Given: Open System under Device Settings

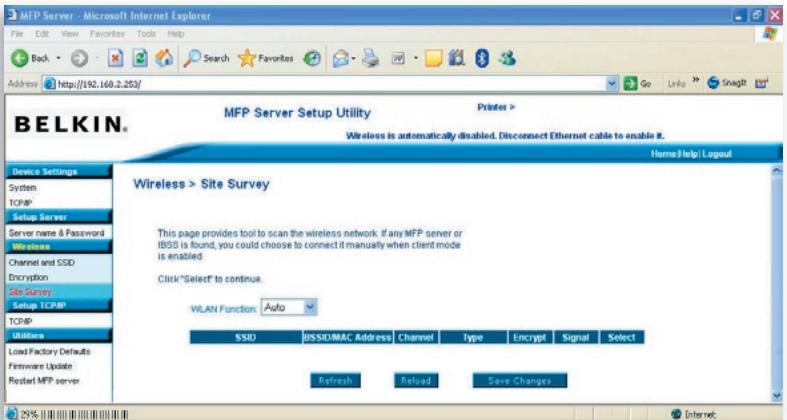Looking at the screenshot, I should click(x=23, y=188).
